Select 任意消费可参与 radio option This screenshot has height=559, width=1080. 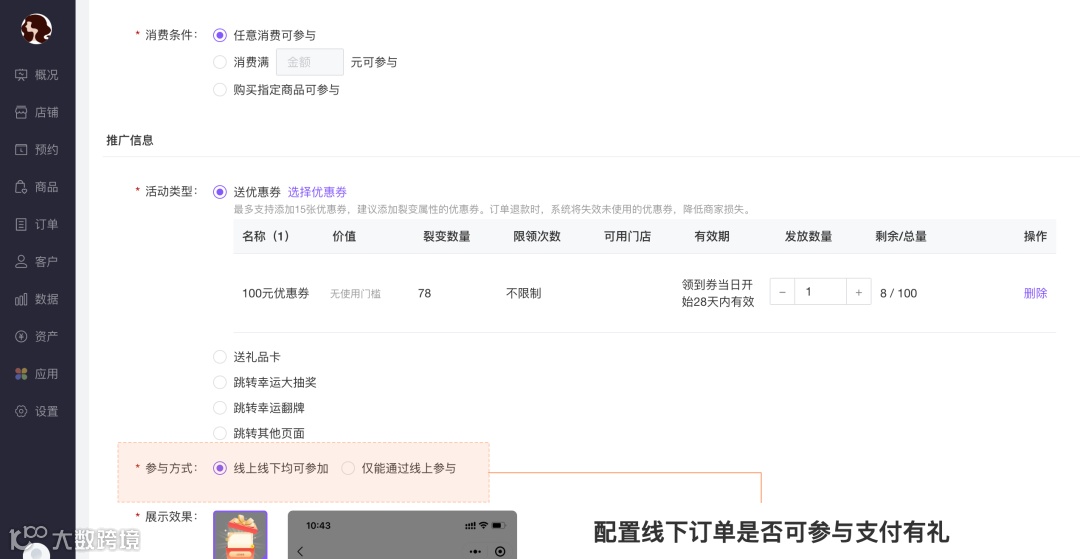[x=220, y=35]
